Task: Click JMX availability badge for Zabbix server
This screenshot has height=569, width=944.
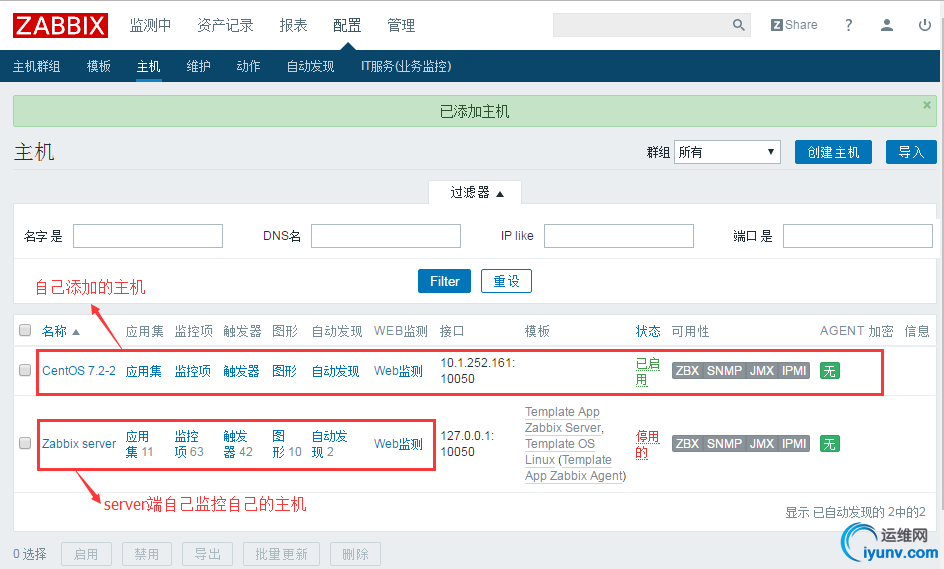Action: point(762,444)
